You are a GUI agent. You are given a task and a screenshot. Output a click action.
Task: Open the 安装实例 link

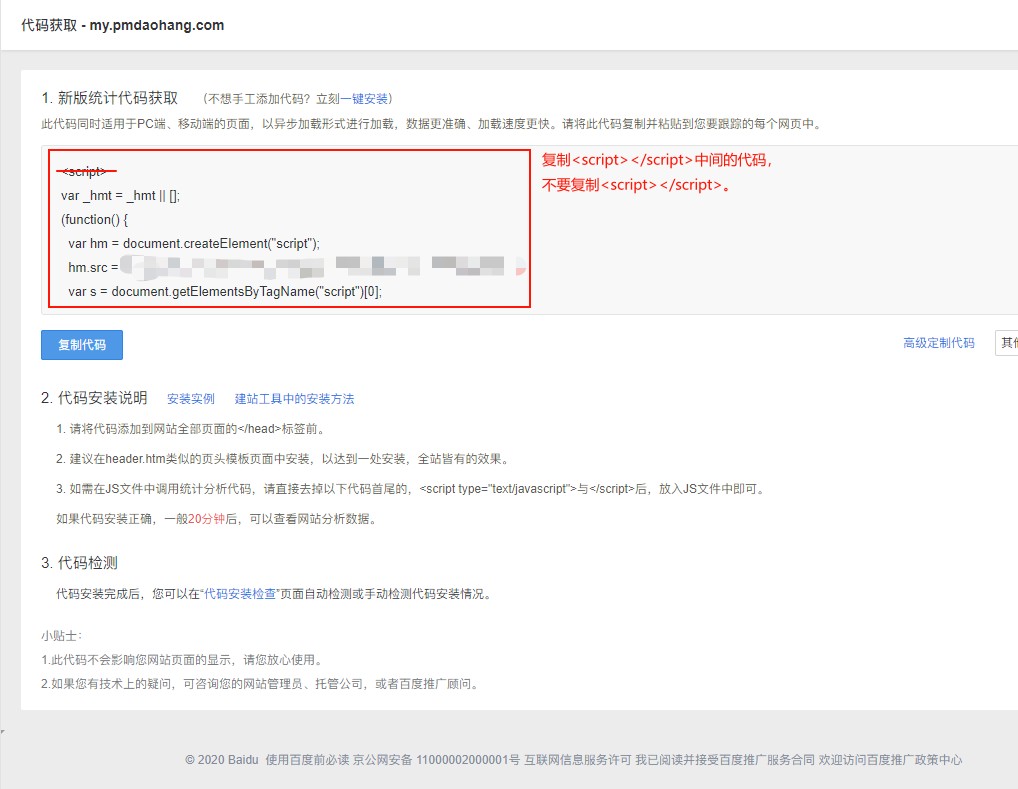[x=191, y=399]
